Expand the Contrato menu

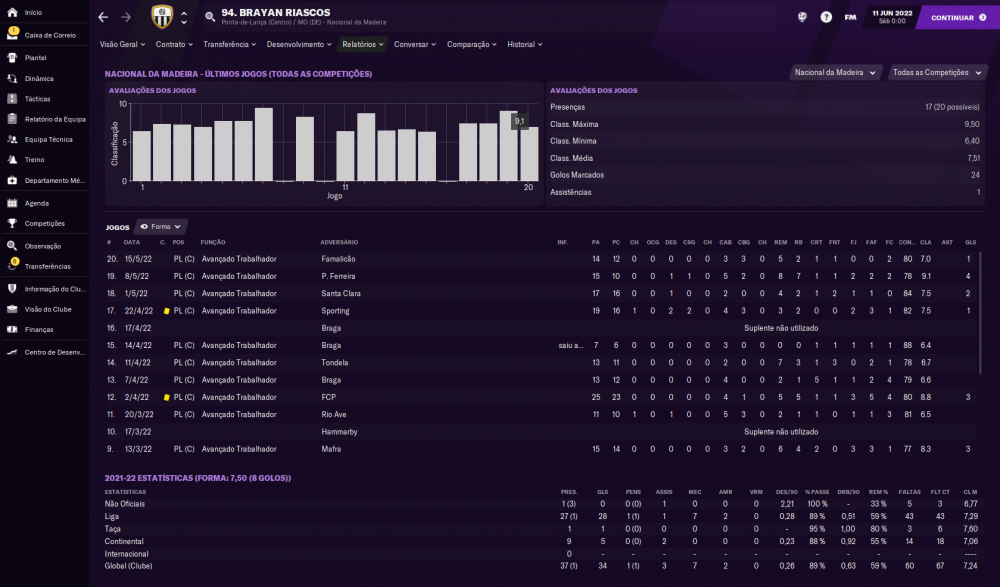(x=174, y=44)
